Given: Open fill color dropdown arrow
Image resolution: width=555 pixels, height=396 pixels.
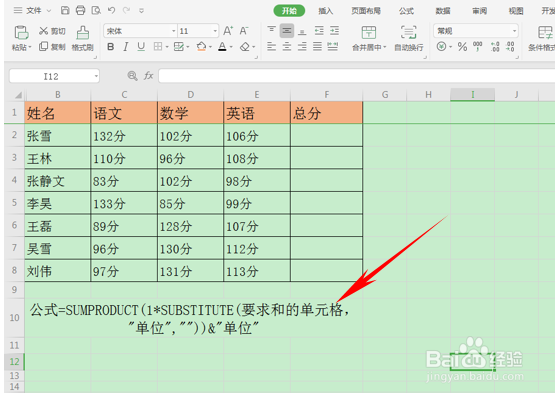Looking at the screenshot, I should pyautogui.click(x=211, y=47).
